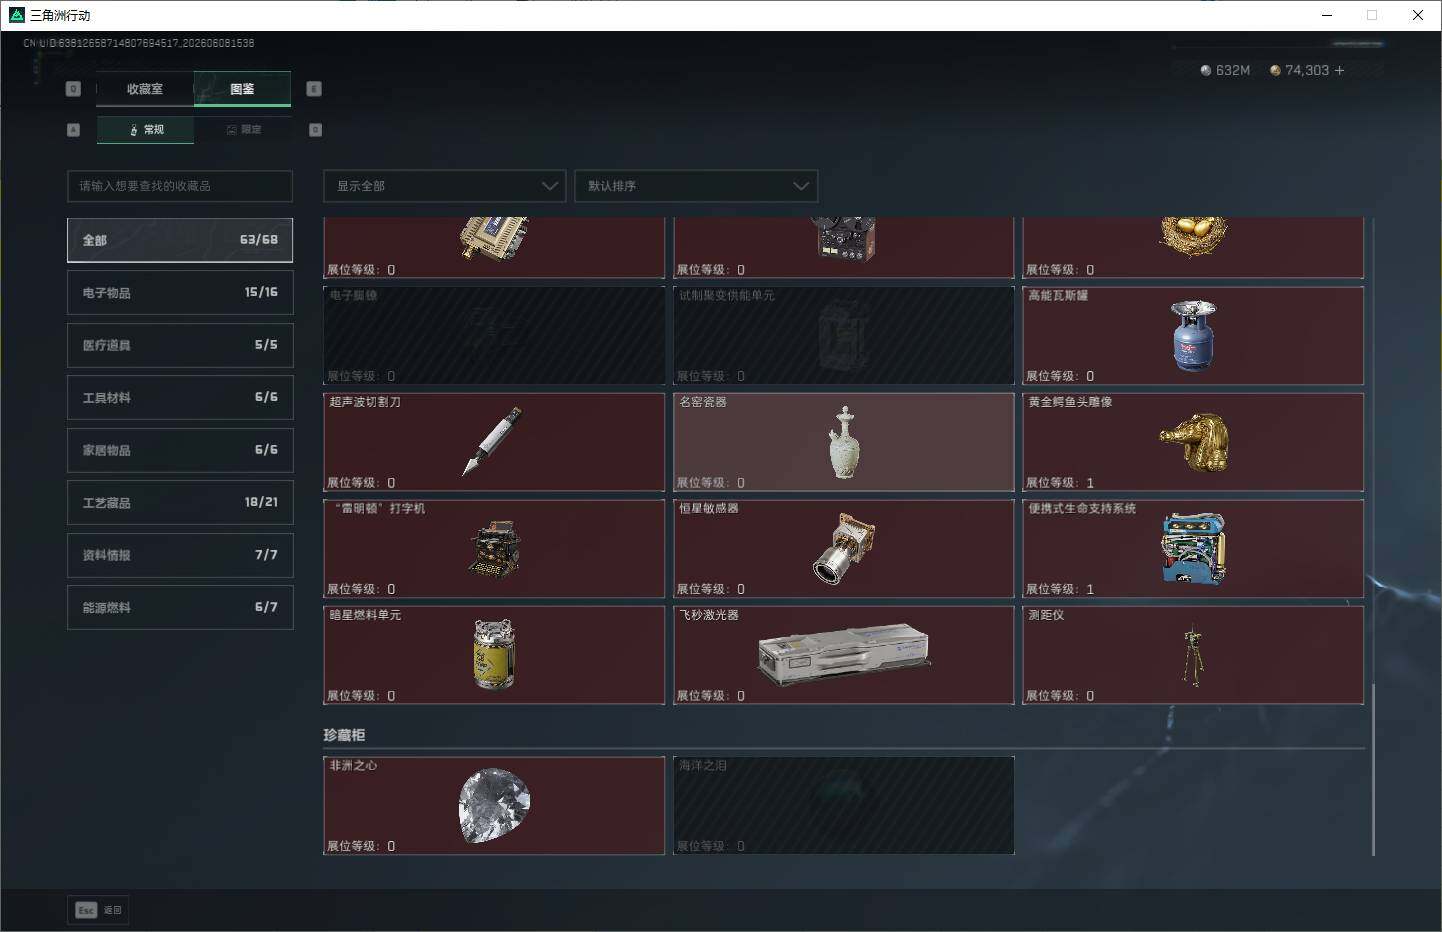Select the tape recorder item card
The width and height of the screenshot is (1442, 932).
click(844, 247)
